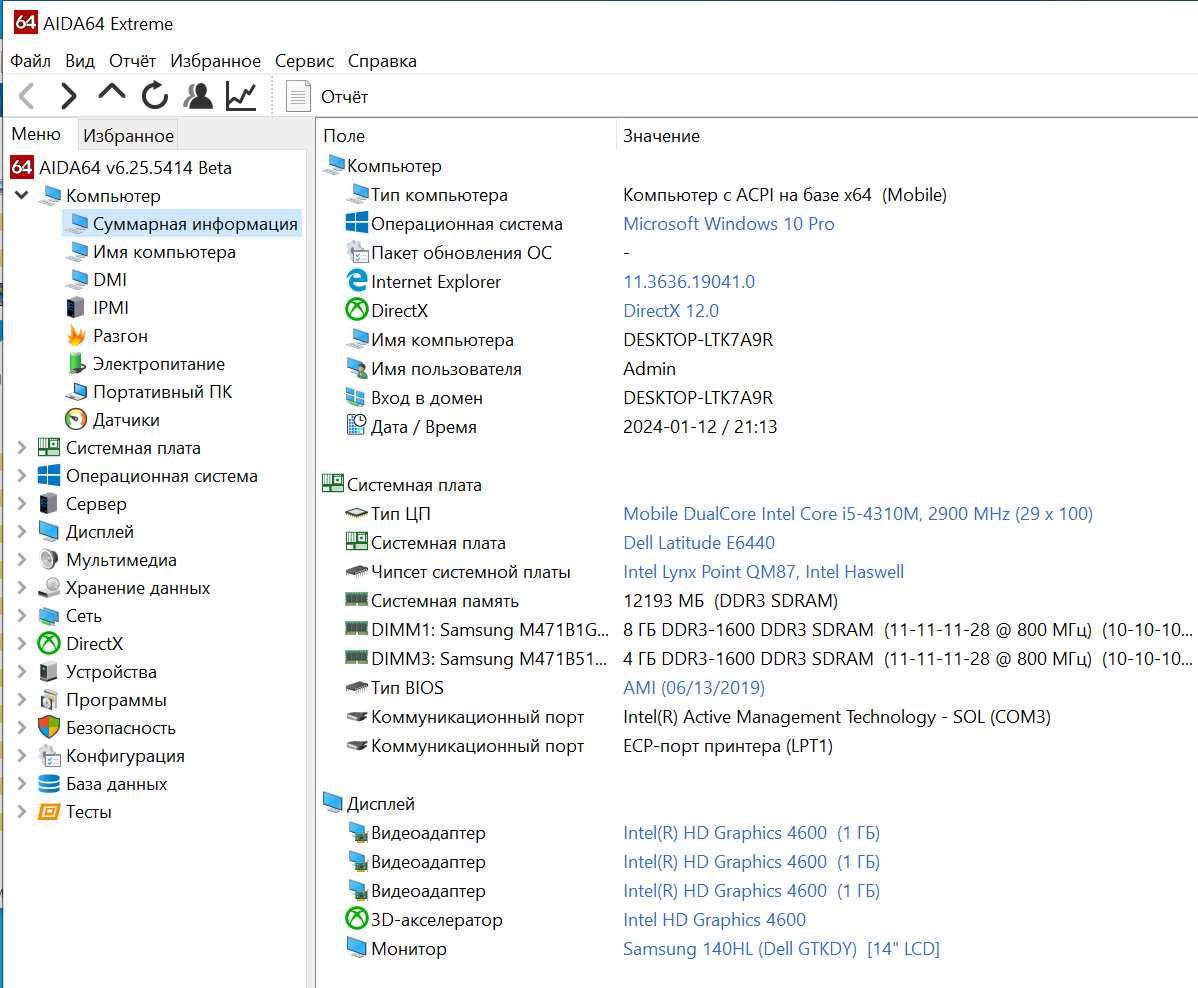Expand the Безопасность tree node
The width and height of the screenshot is (1198, 988).
pyautogui.click(x=21, y=727)
